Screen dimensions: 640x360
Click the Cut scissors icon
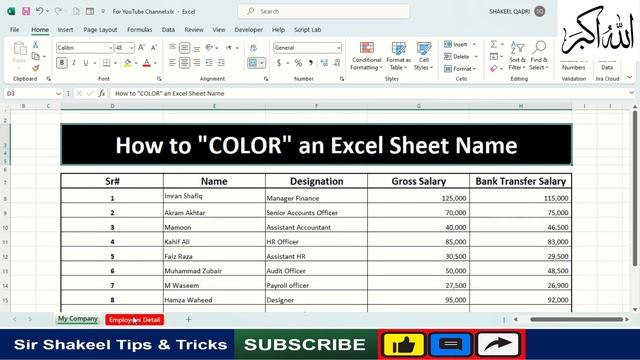click(36, 45)
